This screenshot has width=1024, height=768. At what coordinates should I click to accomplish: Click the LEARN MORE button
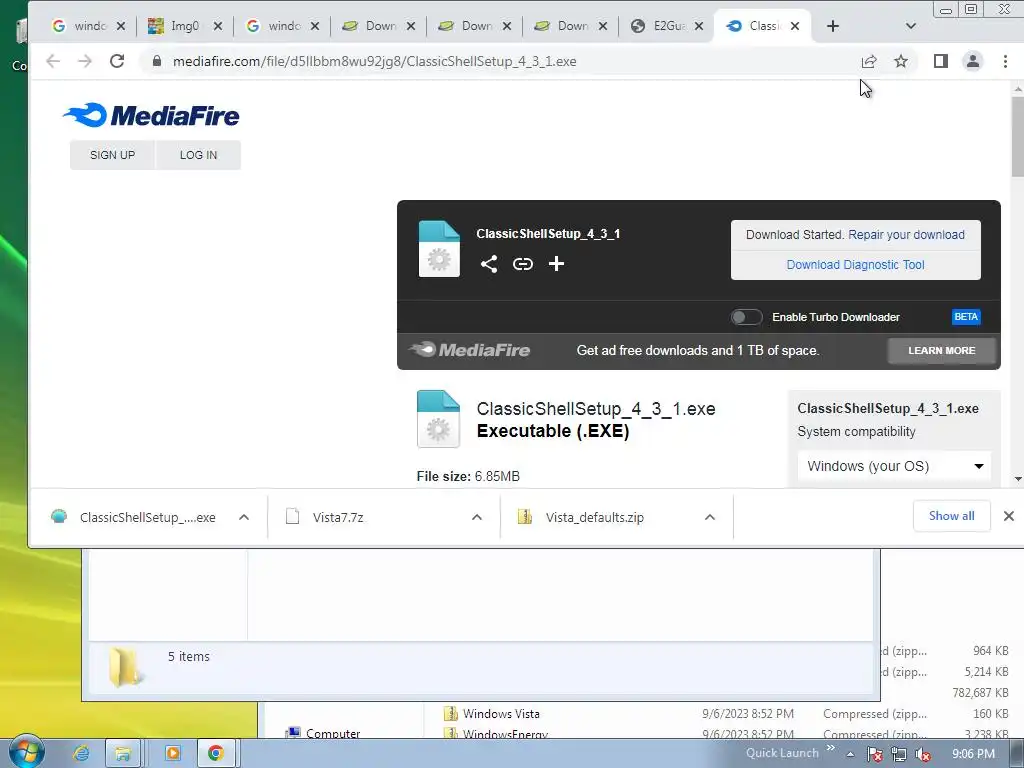pyautogui.click(x=942, y=351)
